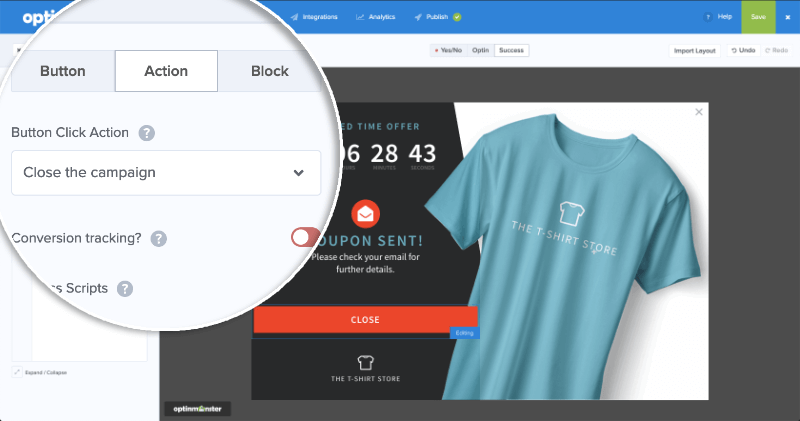The image size is (800, 421).
Task: Click the Expand / Collapse icon
Action: 17,372
